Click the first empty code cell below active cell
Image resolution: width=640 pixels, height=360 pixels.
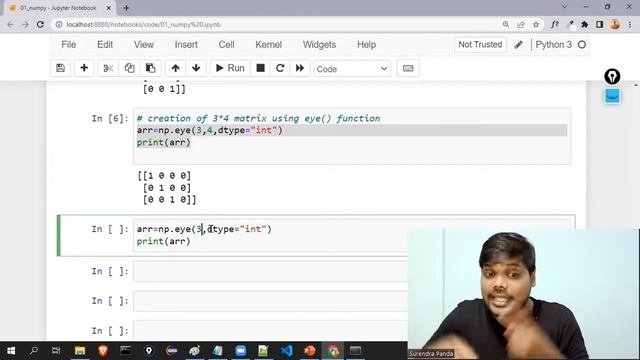(270, 272)
